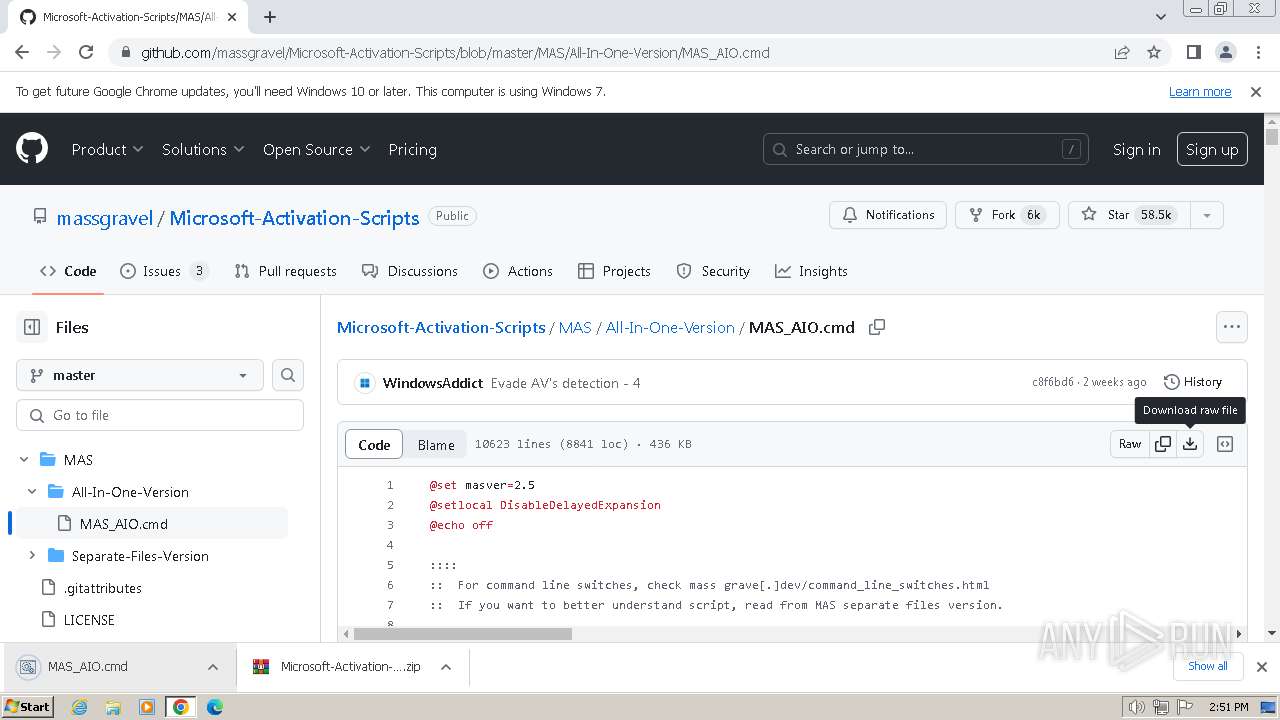Open commit c8f6bd6 link
The height and width of the screenshot is (720, 1280).
click(x=1053, y=382)
